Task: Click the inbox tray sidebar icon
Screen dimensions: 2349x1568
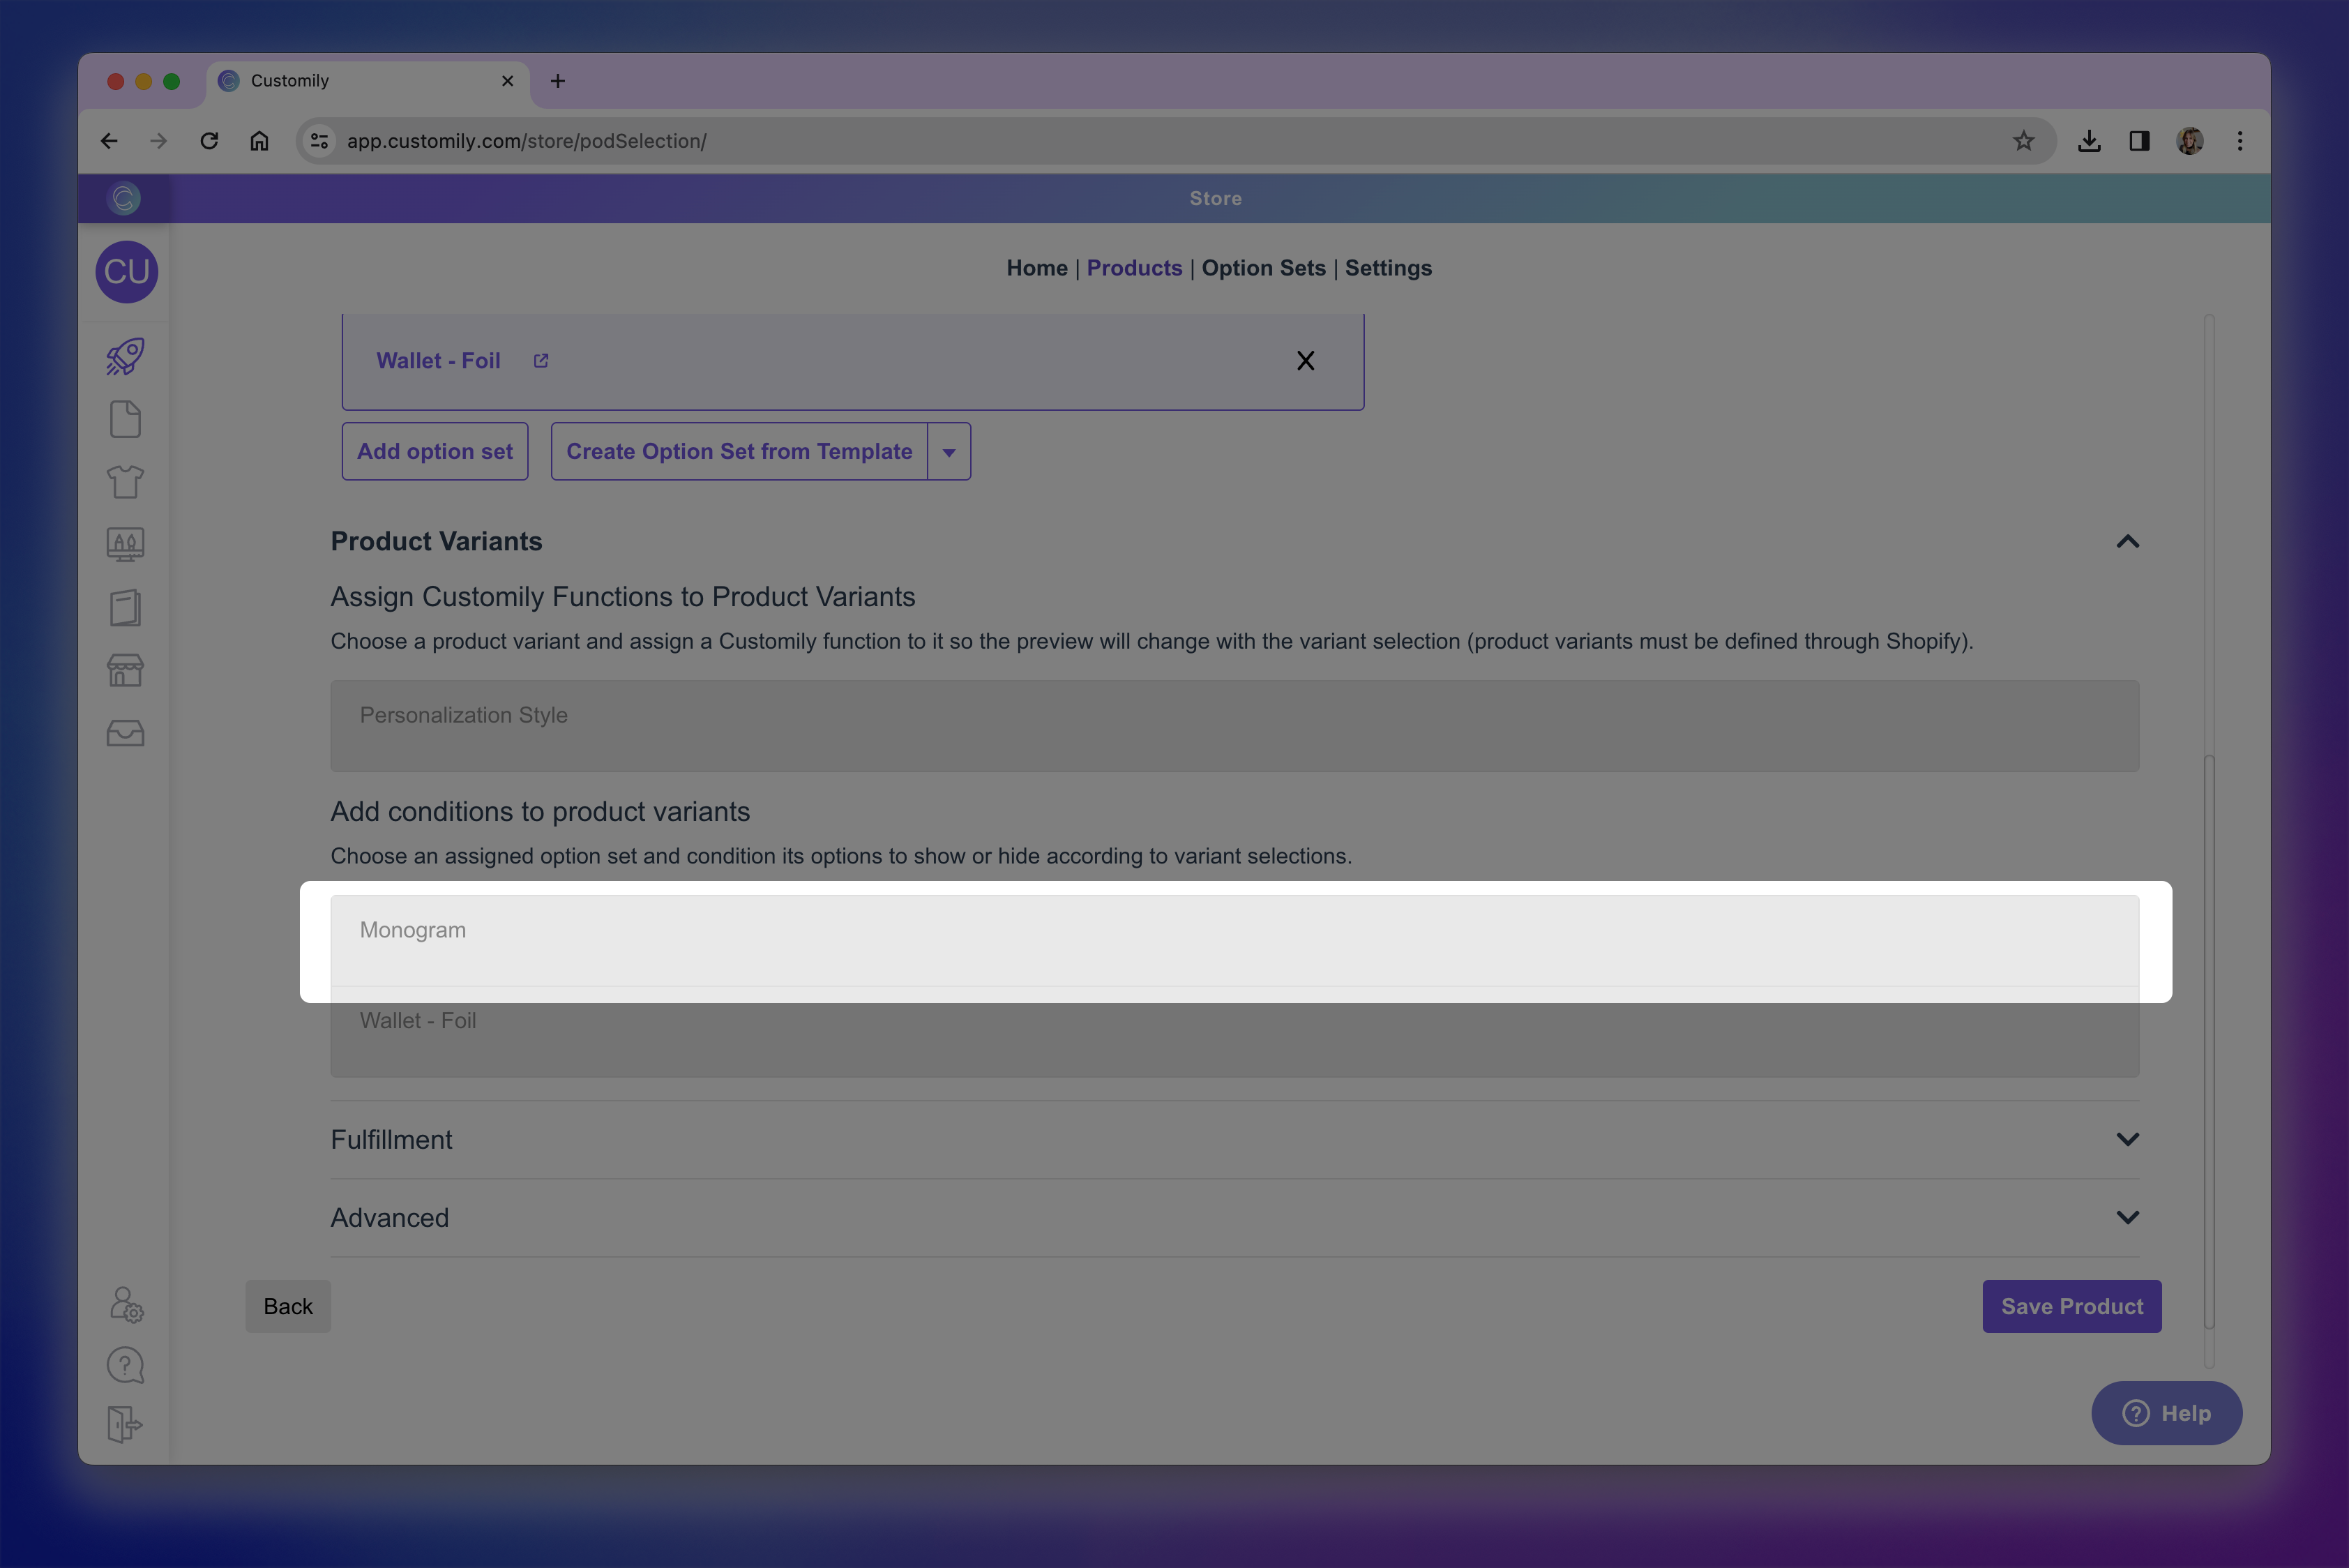Action: 125,733
